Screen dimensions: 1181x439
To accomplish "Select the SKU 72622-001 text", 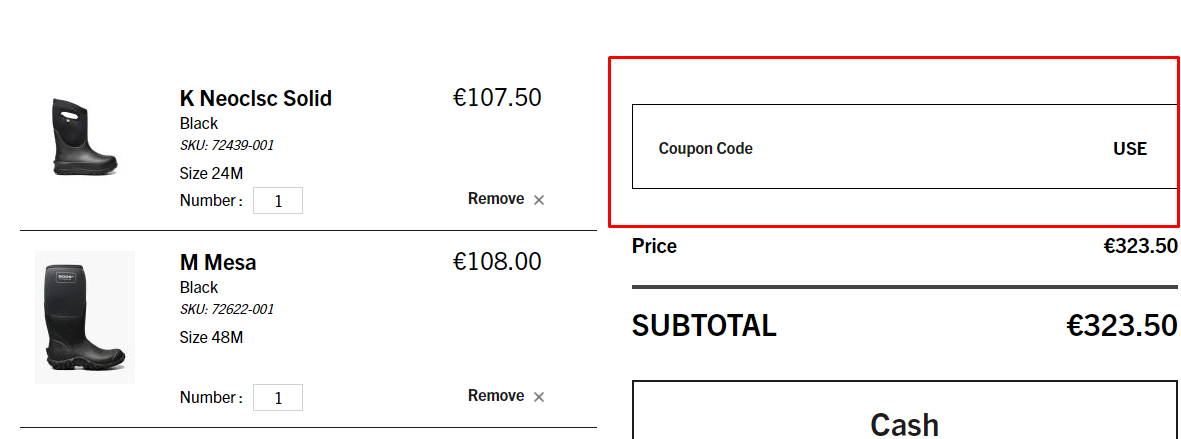I will [227, 310].
